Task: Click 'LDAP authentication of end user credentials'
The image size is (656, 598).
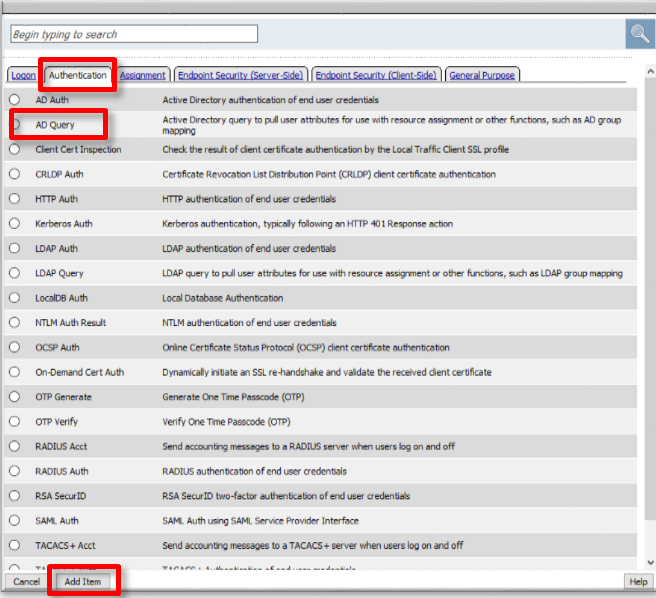Action: (x=249, y=249)
